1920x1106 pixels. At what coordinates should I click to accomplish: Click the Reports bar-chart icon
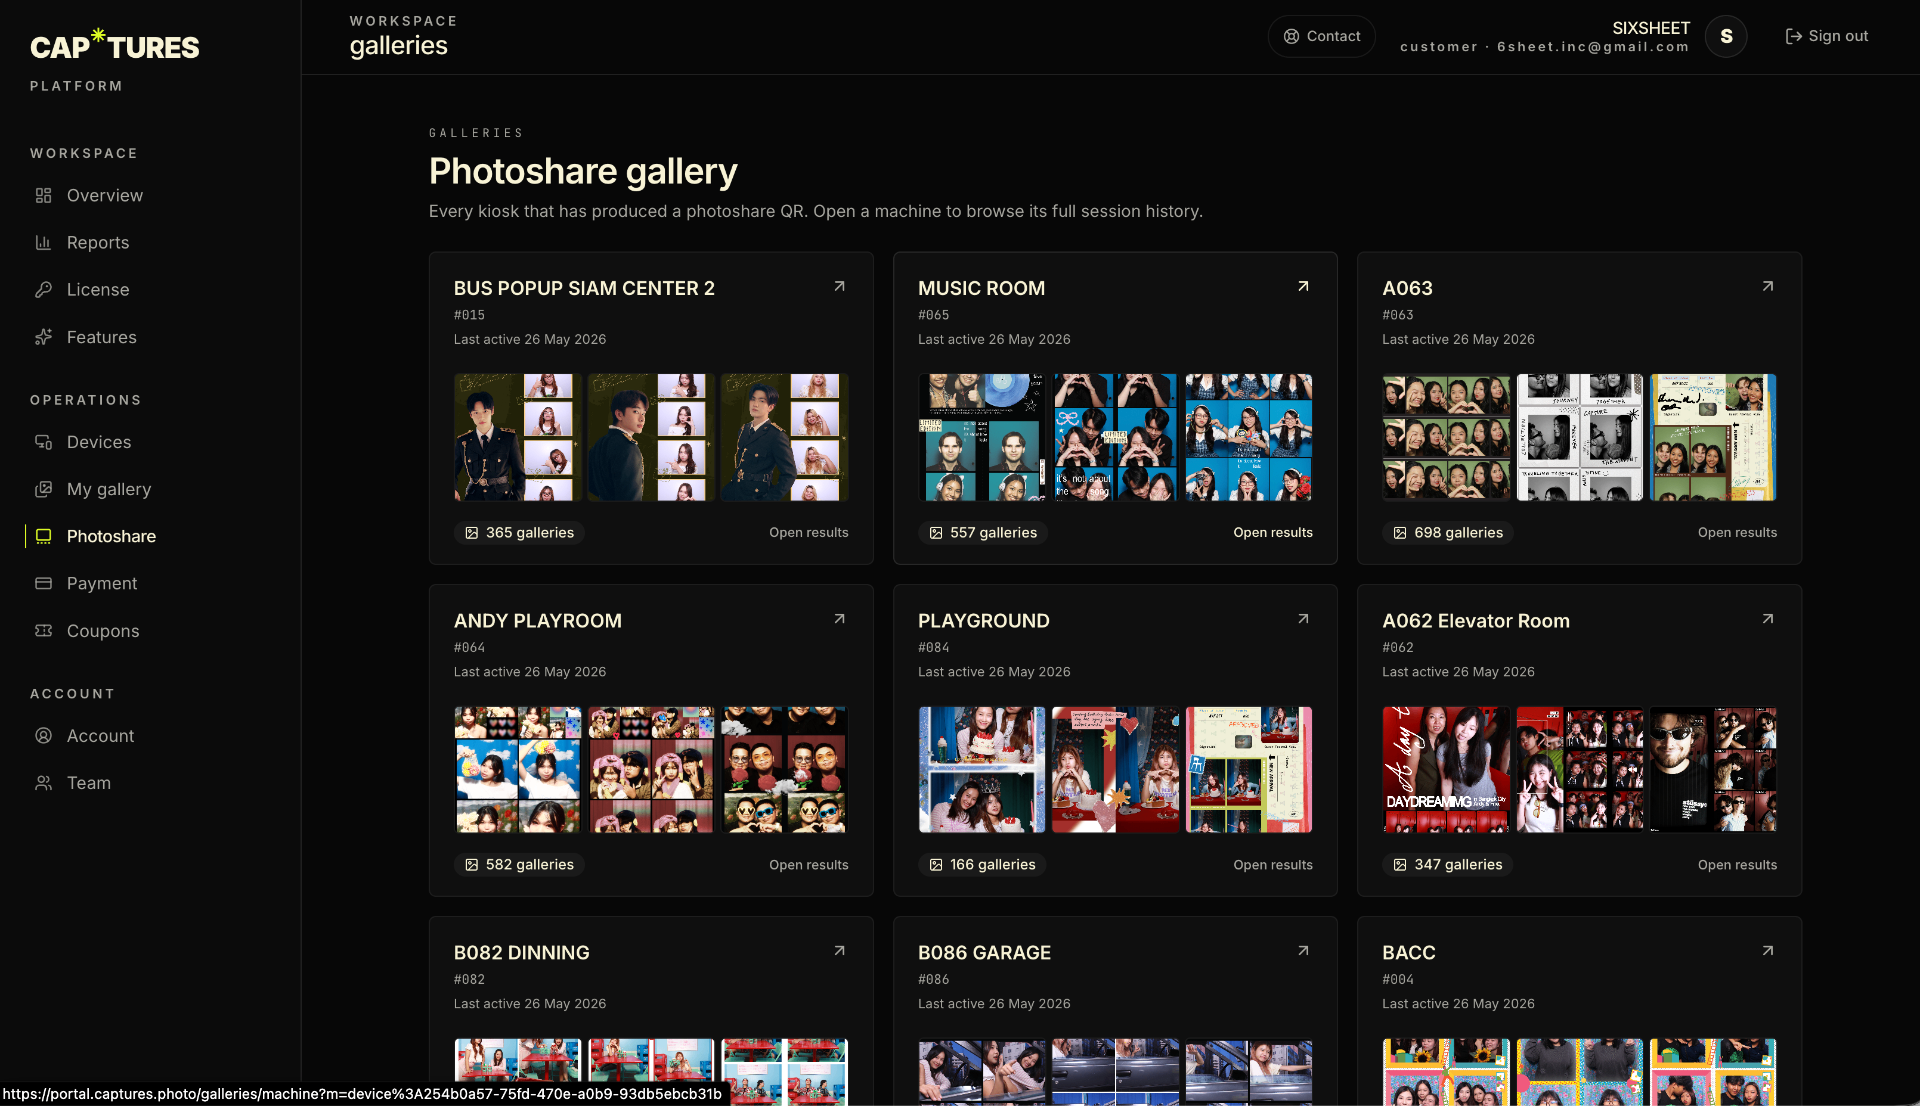(x=43, y=242)
